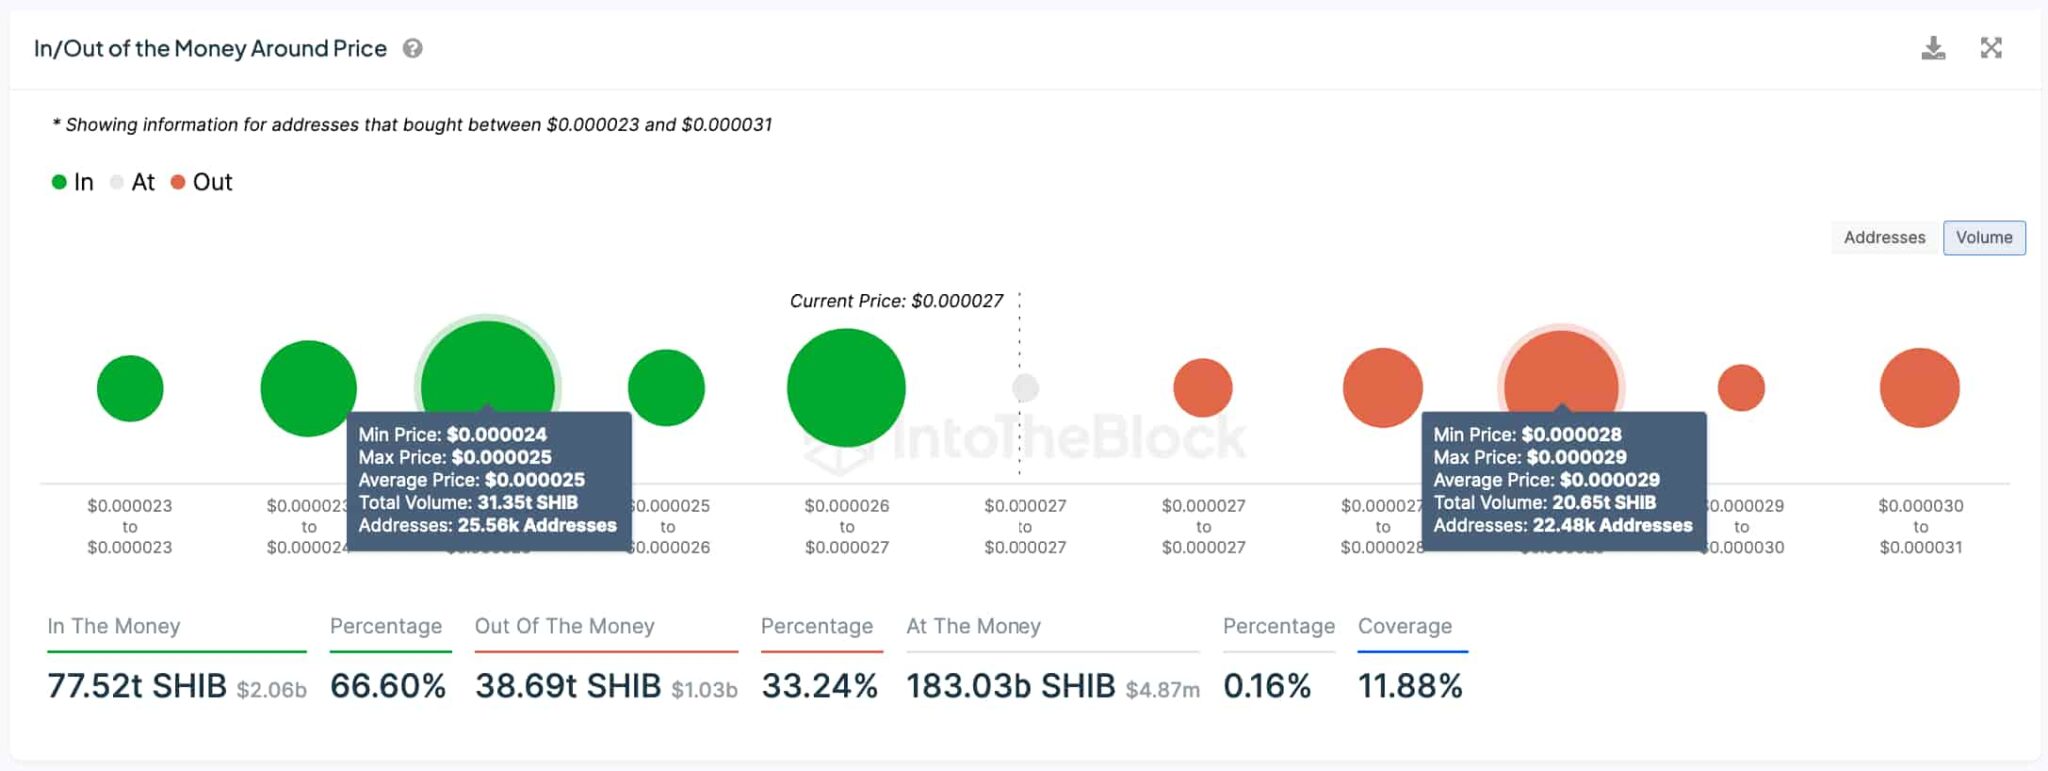Screen dimensions: 2048x771
Task: Click the At The Money heading
Action: [973, 626]
